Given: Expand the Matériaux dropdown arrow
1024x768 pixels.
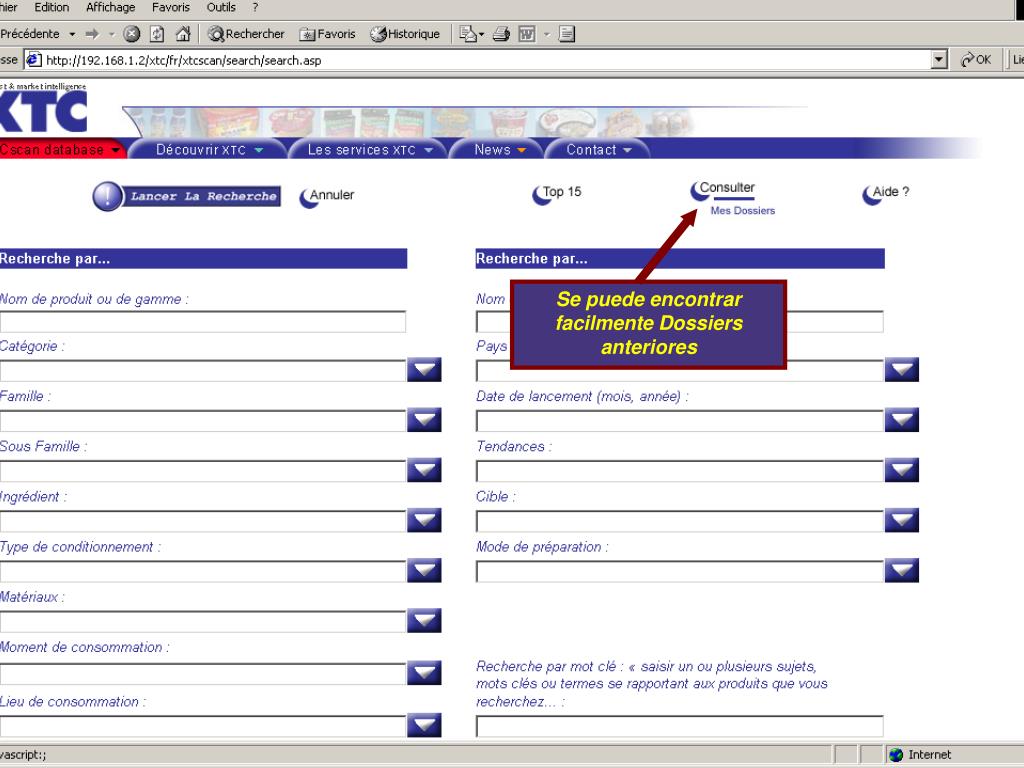Looking at the screenshot, I should coord(424,620).
